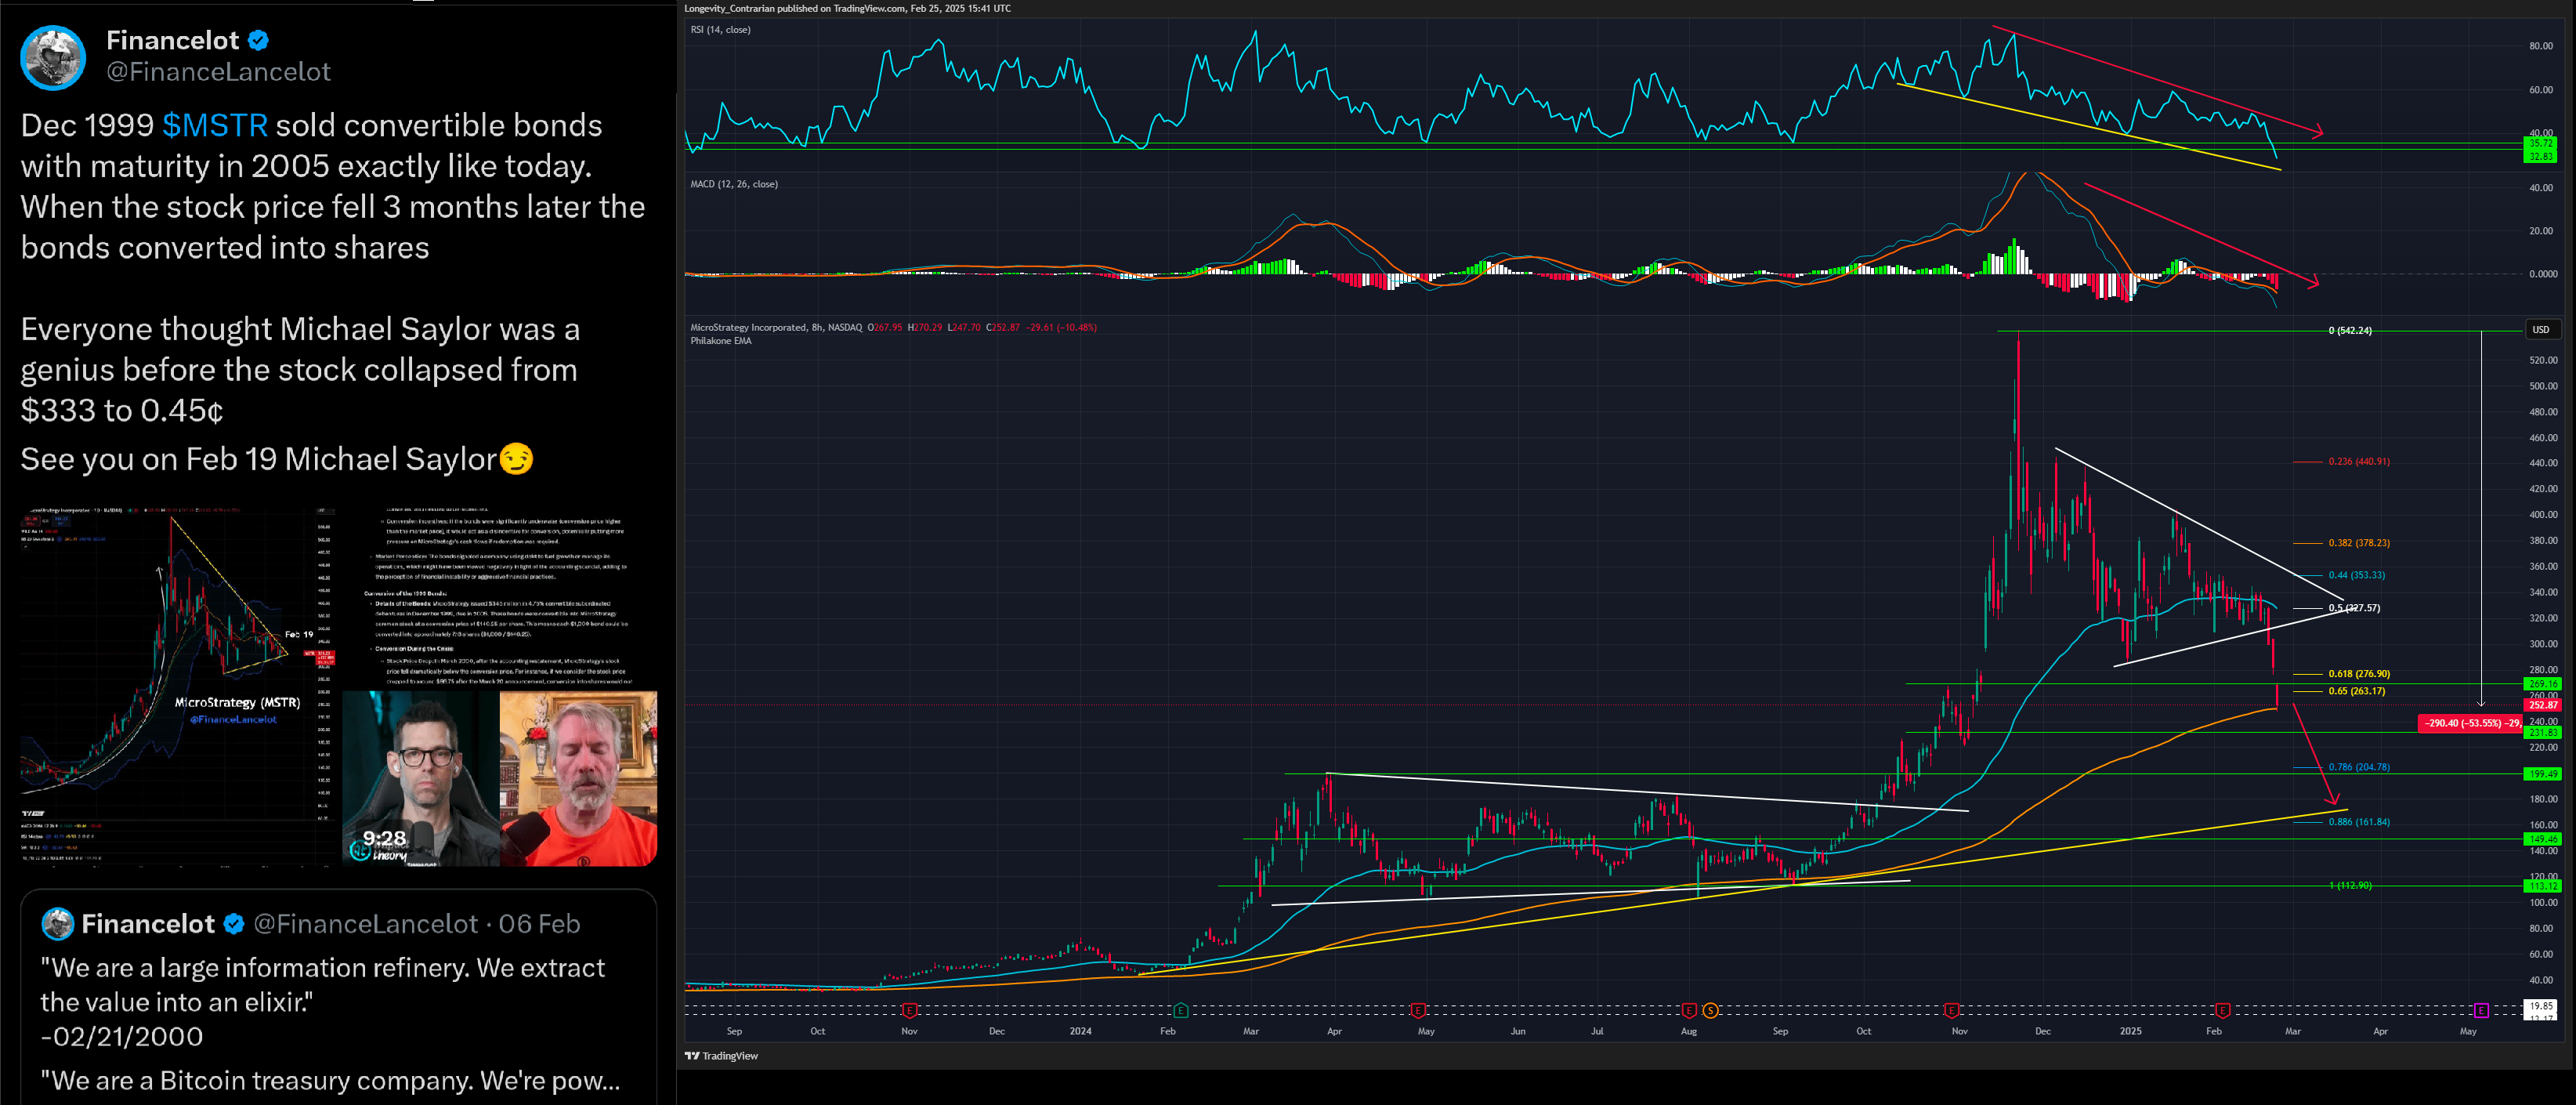This screenshot has height=1105, width=2576.
Task: Click the −290.40 (−53.55%) measurement label
Action: click(2469, 723)
